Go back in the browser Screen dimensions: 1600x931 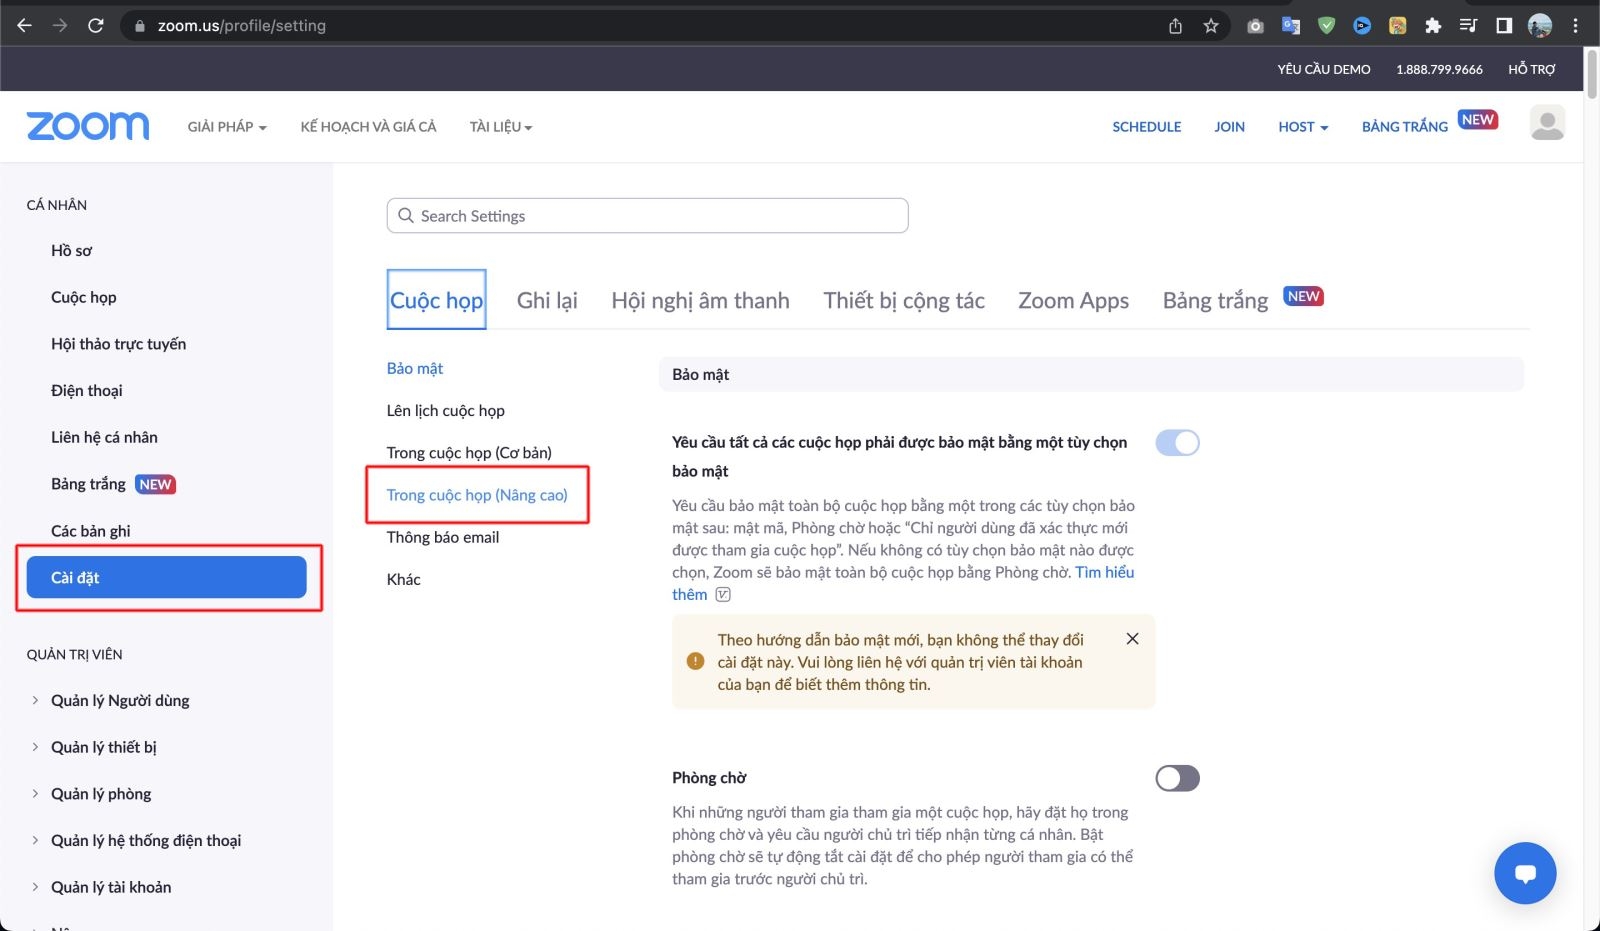click(25, 26)
